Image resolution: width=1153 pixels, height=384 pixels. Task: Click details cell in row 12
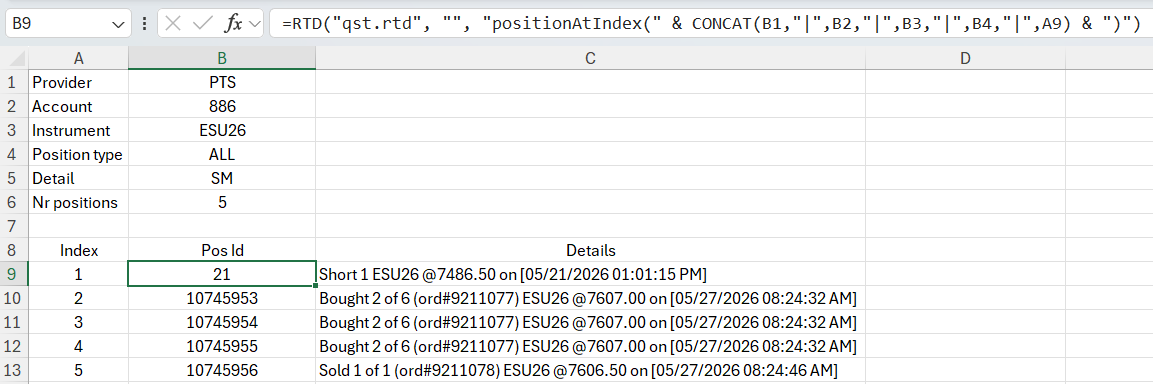[x=590, y=346]
